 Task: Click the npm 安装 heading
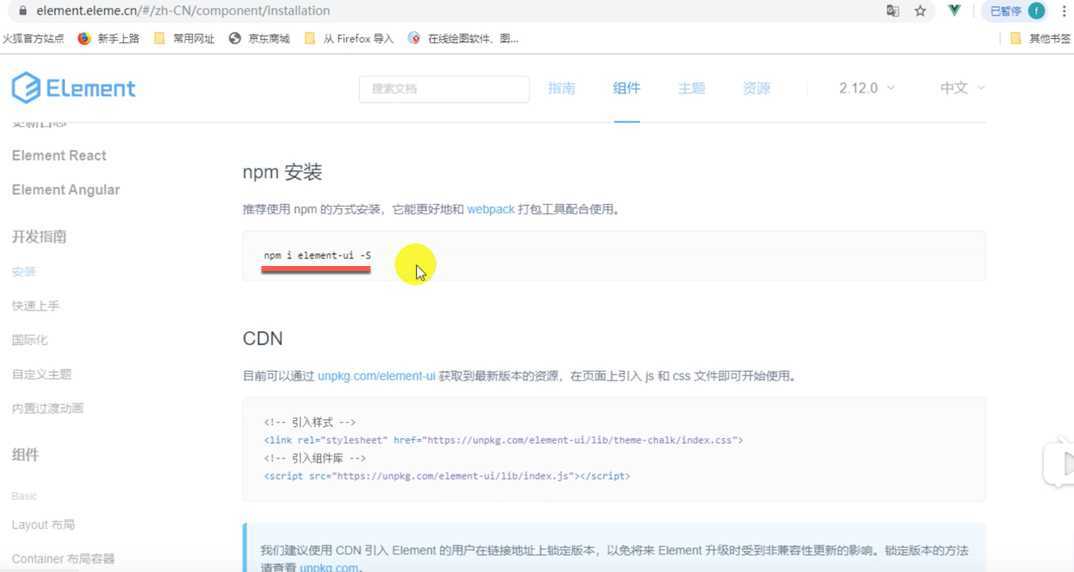(x=282, y=172)
